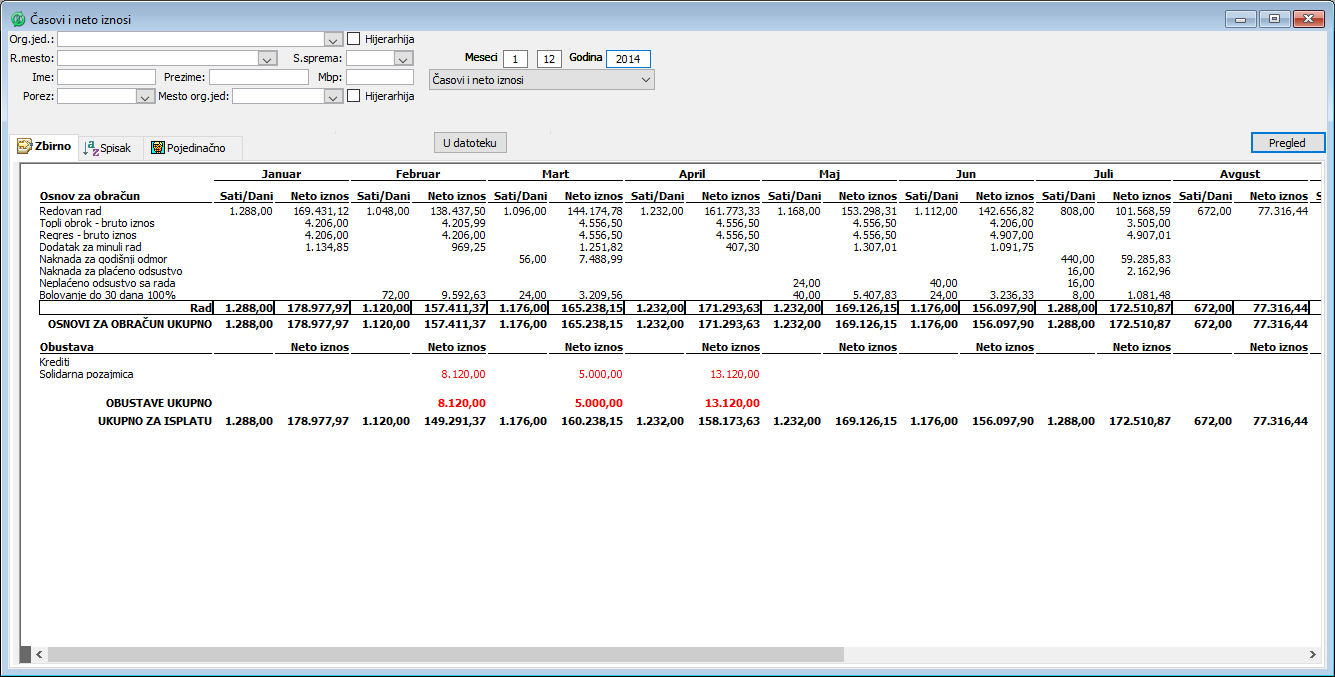The height and width of the screenshot is (677, 1335).
Task: Click the Pojedinačno tab icon
Action: point(157,148)
